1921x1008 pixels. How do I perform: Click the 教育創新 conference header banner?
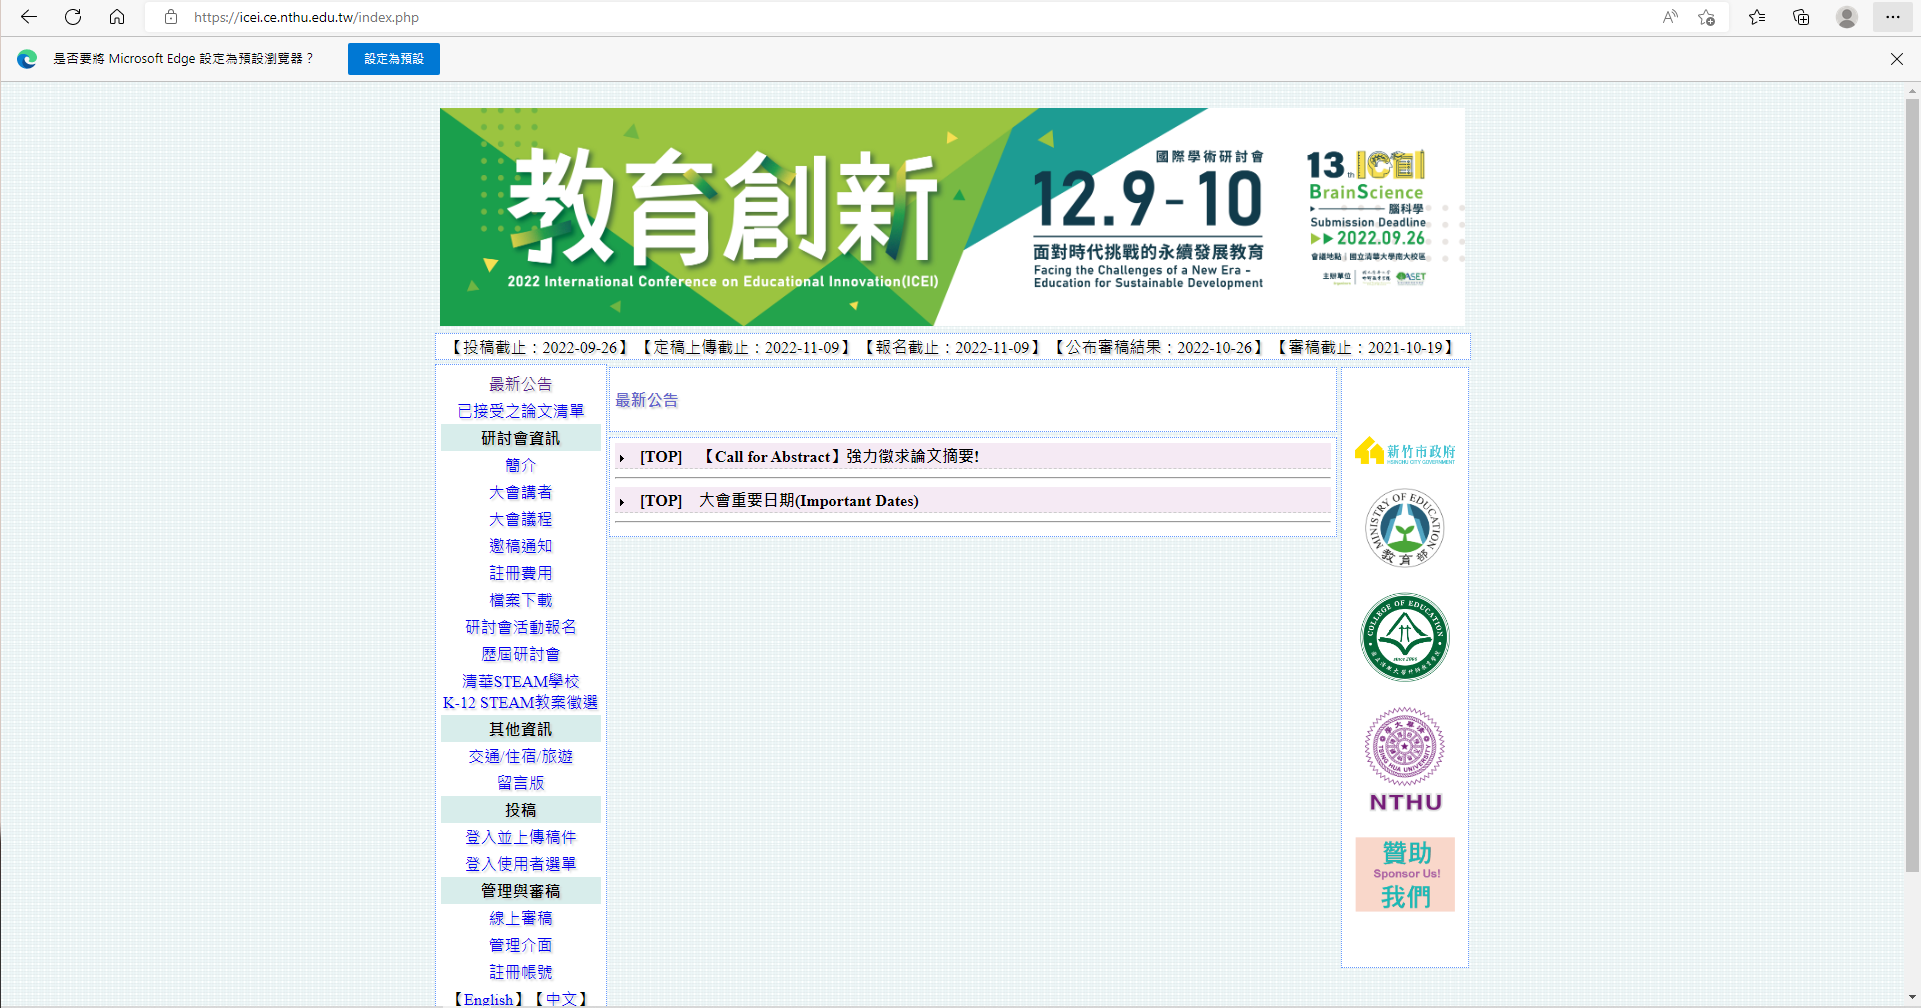point(952,217)
